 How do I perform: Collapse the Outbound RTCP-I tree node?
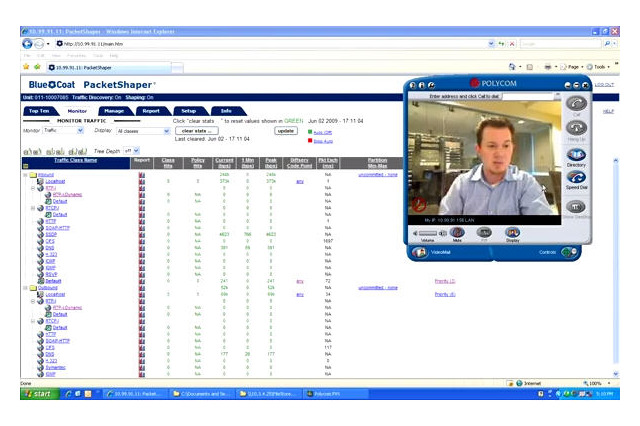pos(33,321)
